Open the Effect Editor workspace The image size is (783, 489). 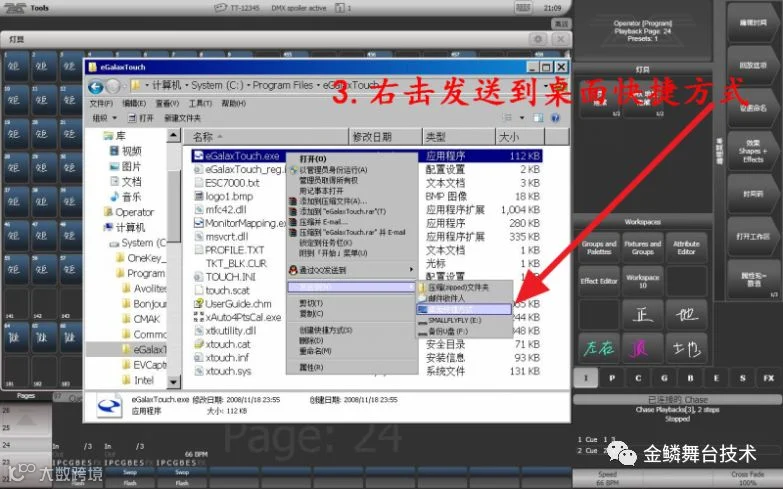[599, 281]
